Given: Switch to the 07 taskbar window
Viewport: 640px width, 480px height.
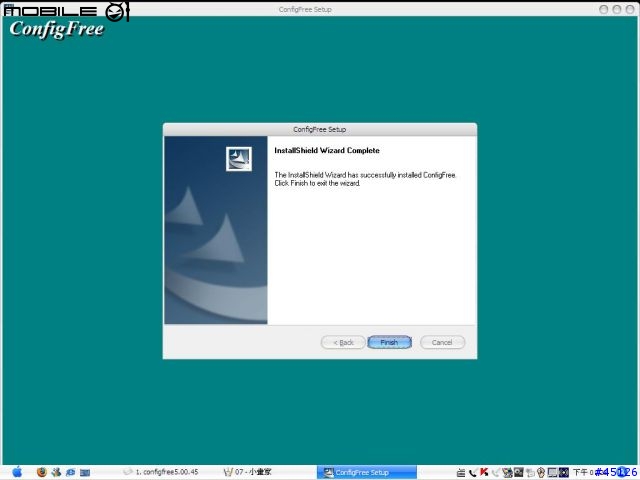Looking at the screenshot, I should pyautogui.click(x=248, y=472).
